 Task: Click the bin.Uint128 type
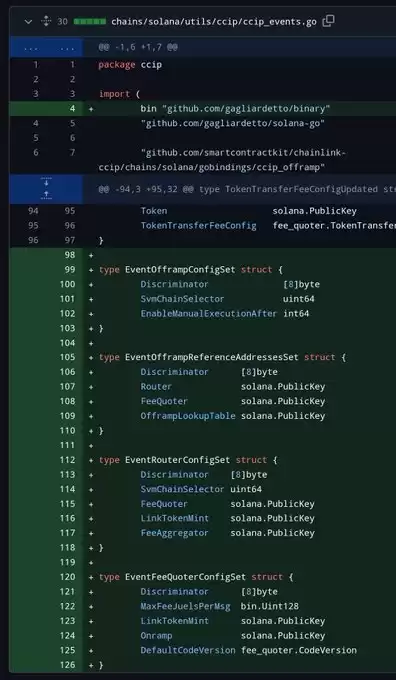click(270, 606)
